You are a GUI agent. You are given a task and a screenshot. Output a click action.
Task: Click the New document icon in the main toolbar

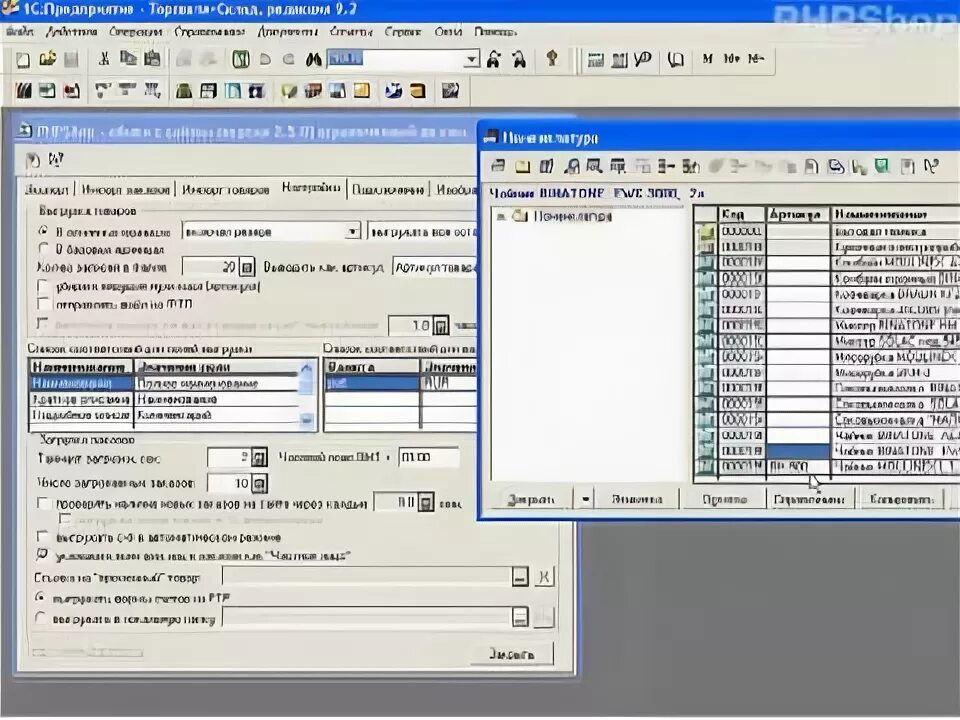tap(23, 59)
